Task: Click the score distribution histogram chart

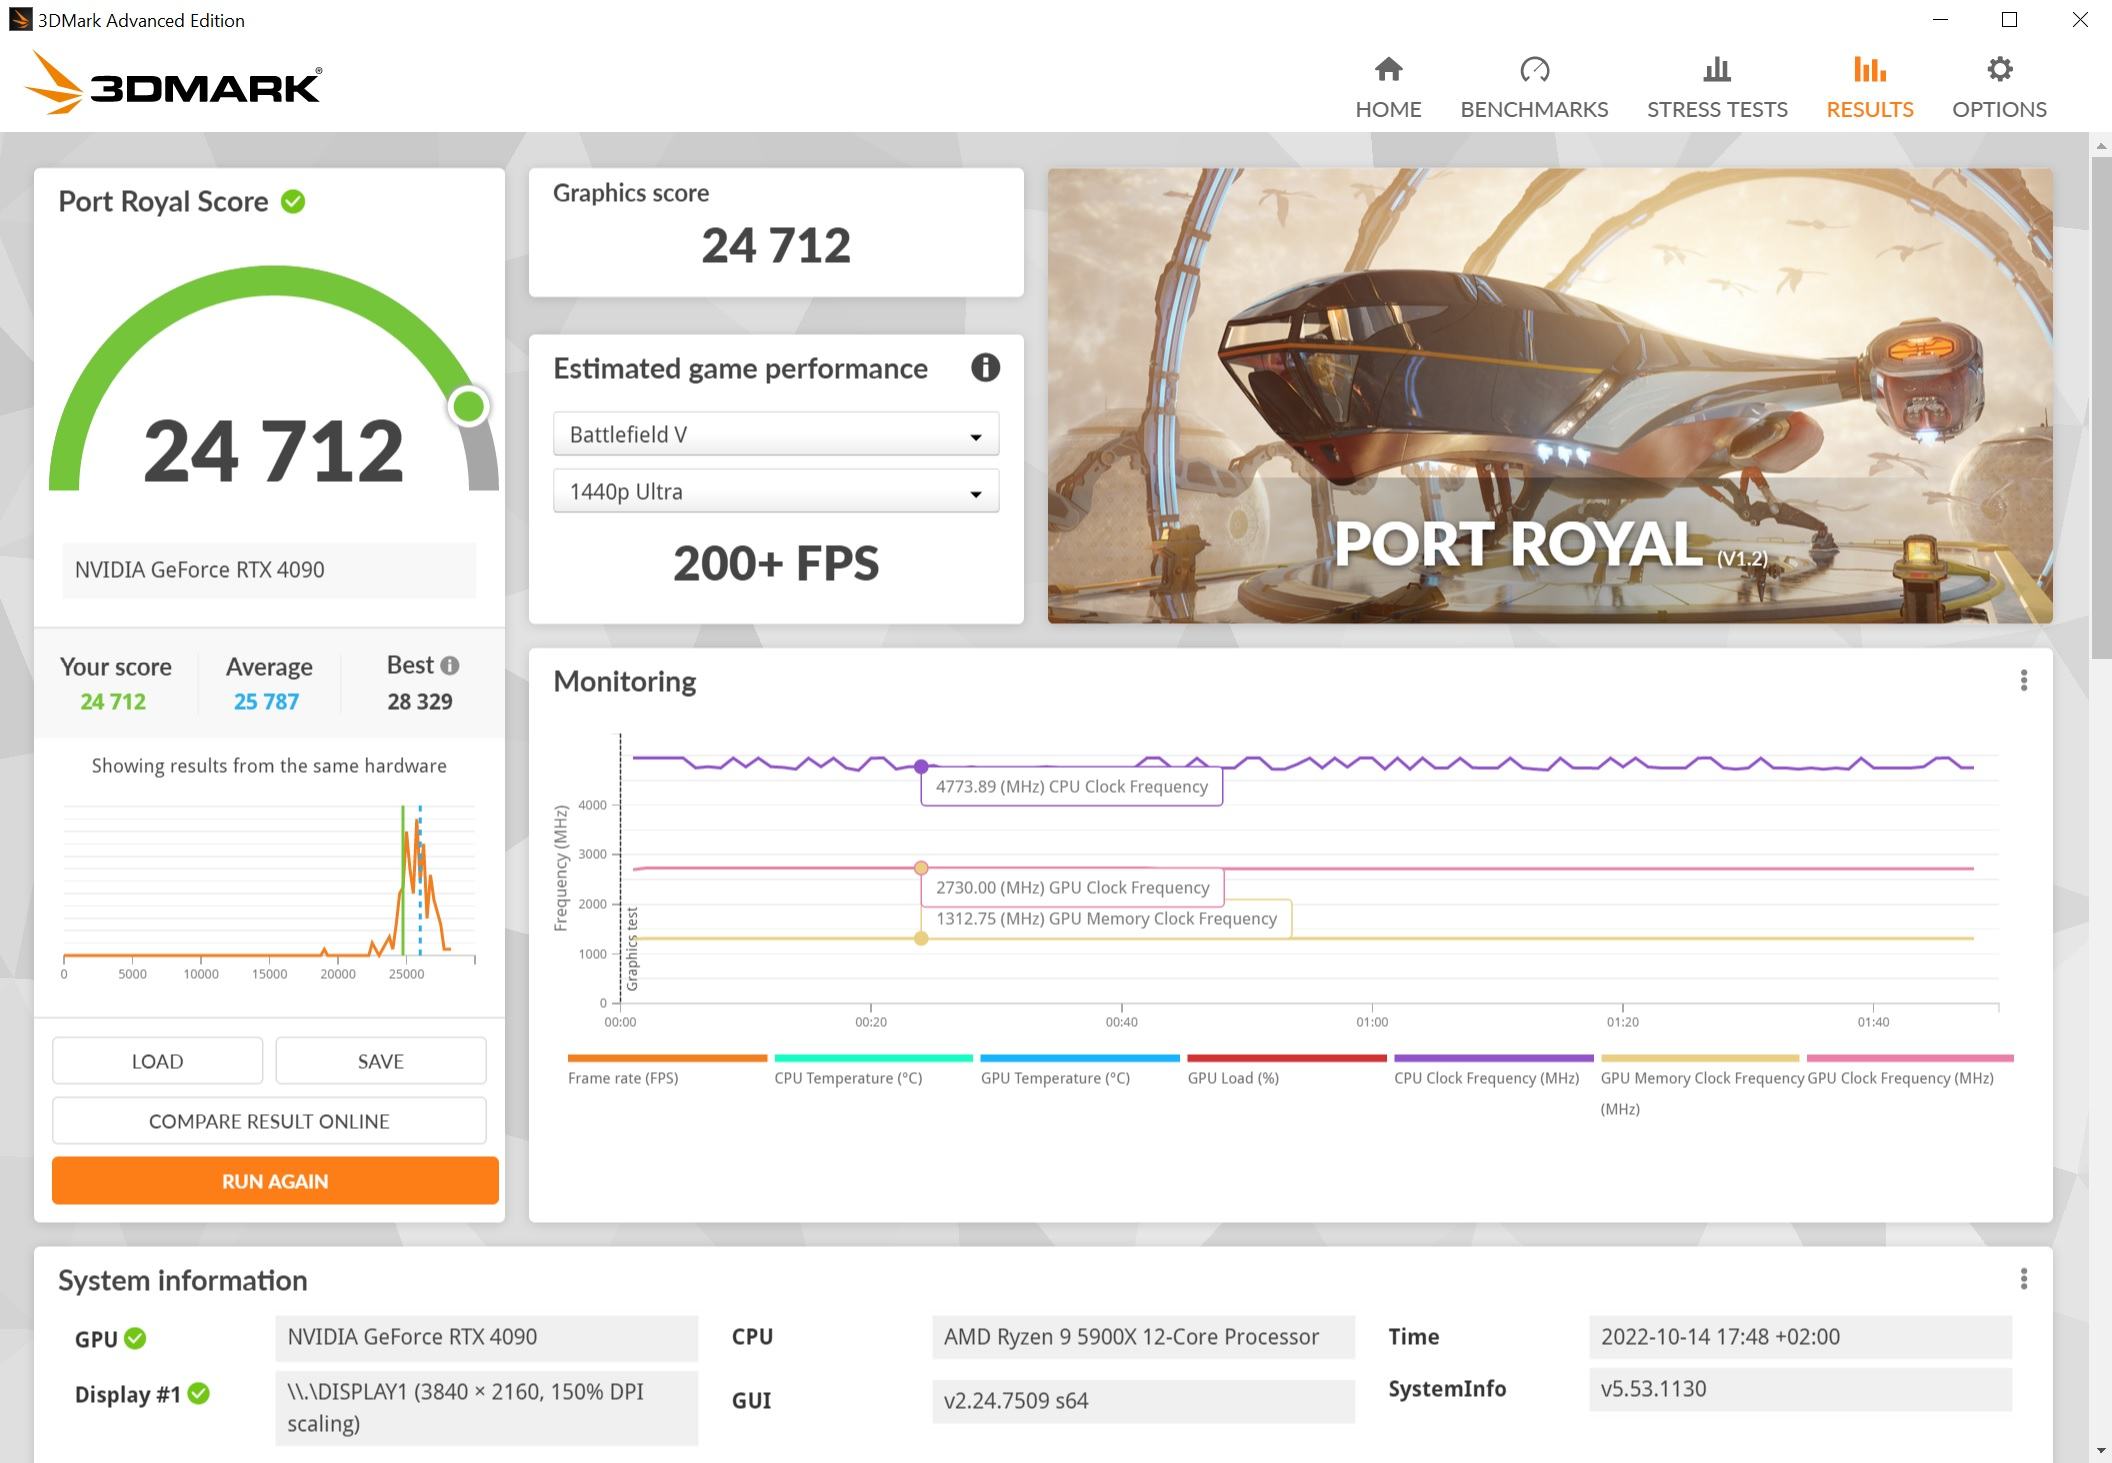Action: (269, 890)
